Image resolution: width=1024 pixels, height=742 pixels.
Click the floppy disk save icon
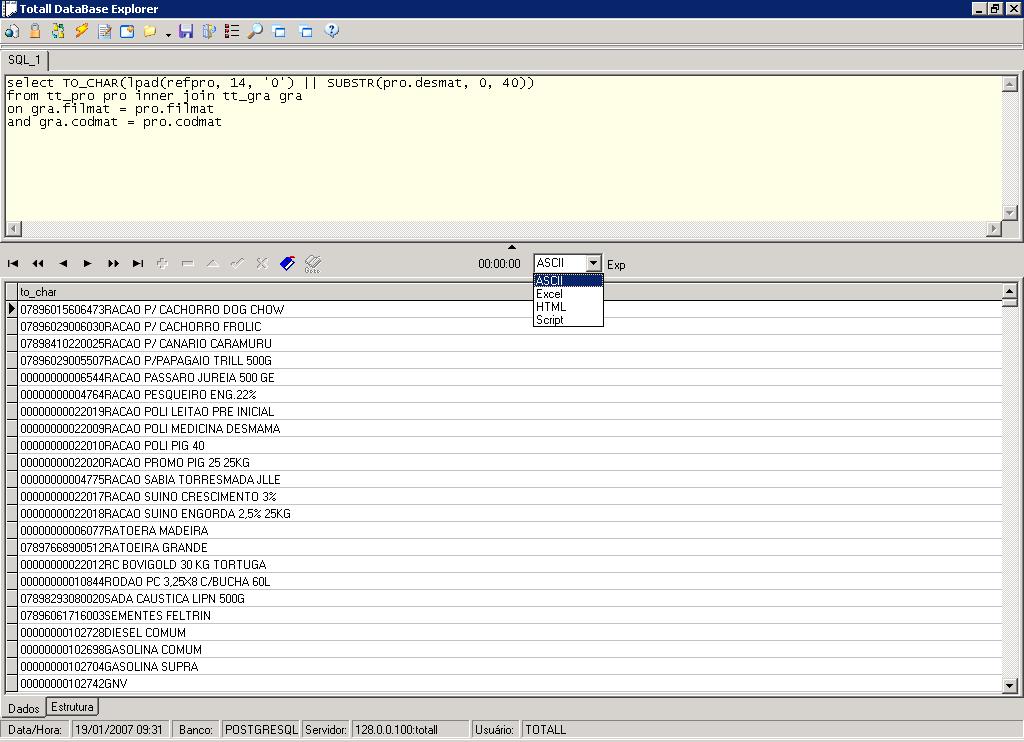click(186, 31)
